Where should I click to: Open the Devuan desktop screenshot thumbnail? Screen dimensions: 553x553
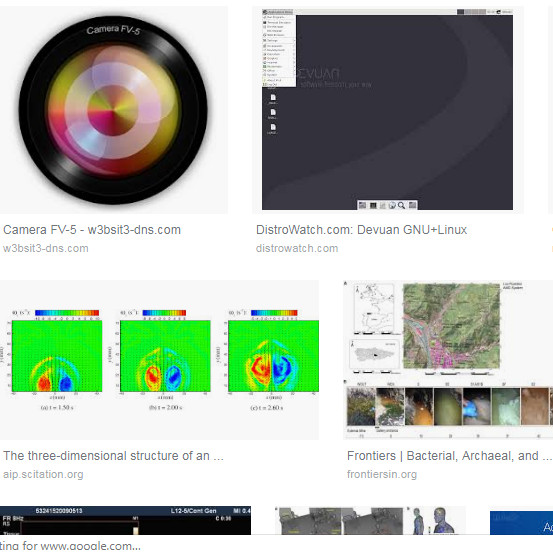tap(388, 110)
